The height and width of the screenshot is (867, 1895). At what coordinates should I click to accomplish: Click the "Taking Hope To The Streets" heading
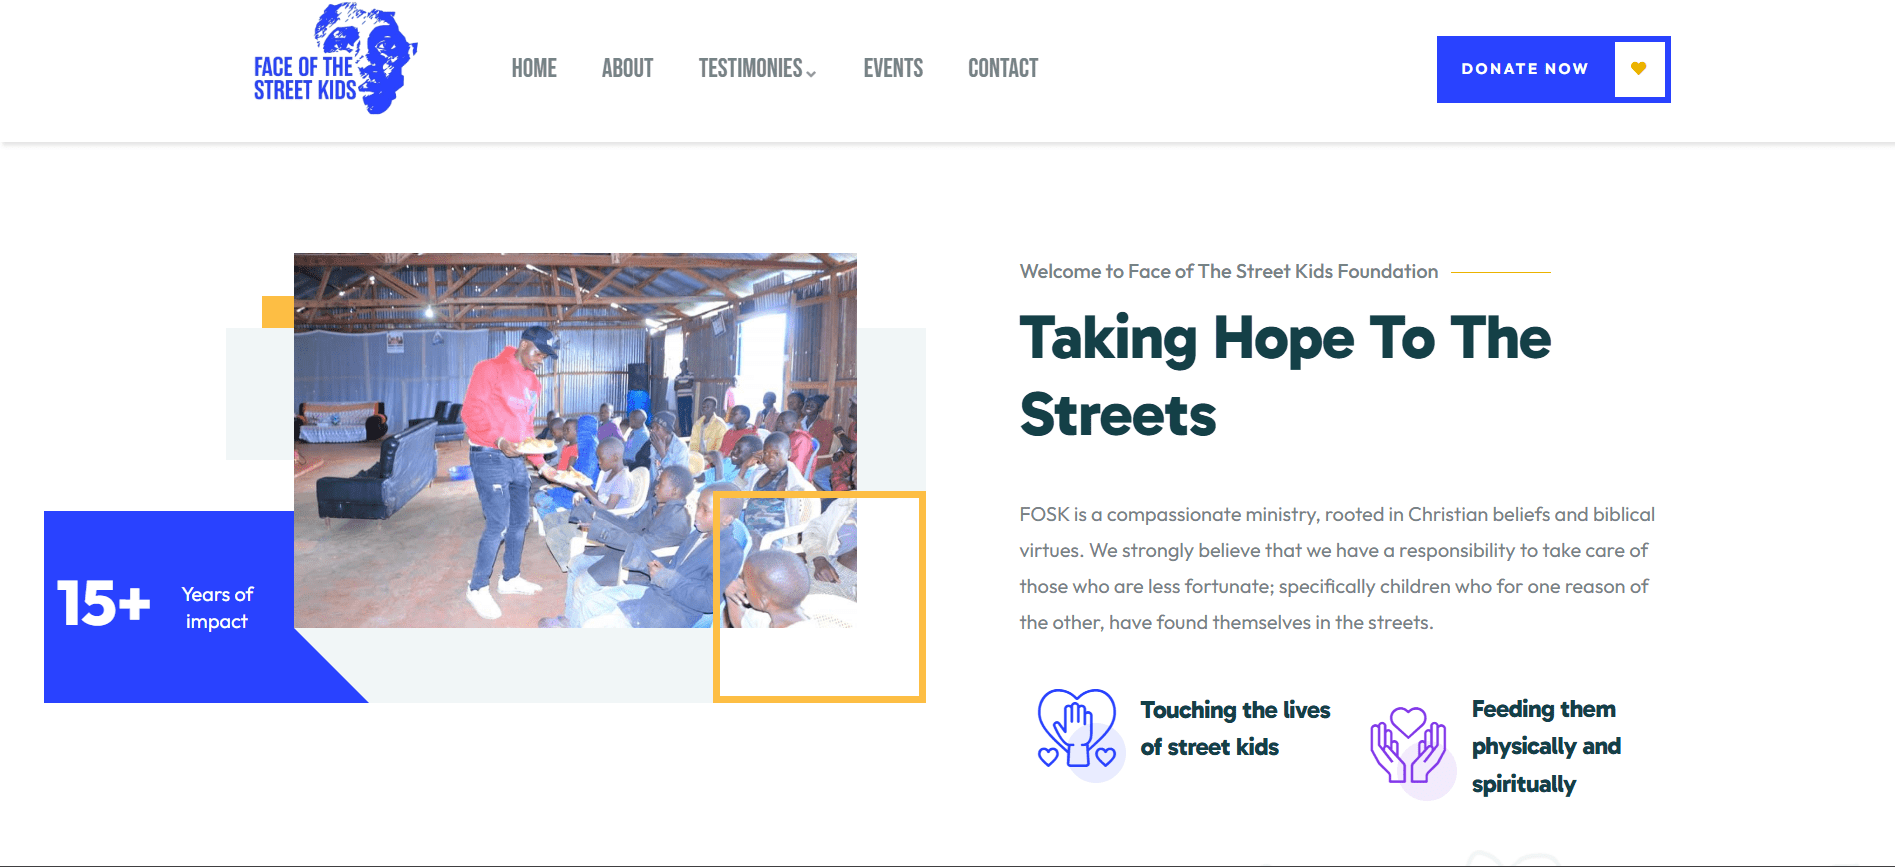click(1284, 376)
